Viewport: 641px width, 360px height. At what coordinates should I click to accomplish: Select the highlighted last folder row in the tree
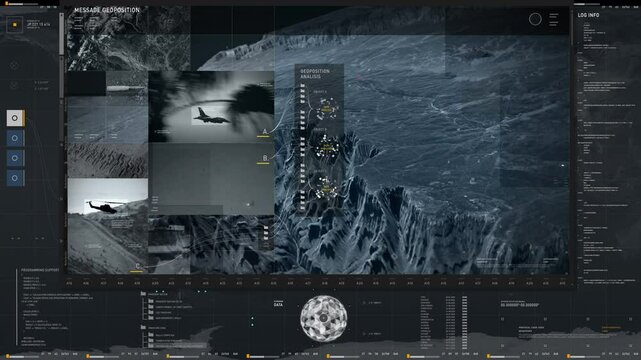coord(176,346)
